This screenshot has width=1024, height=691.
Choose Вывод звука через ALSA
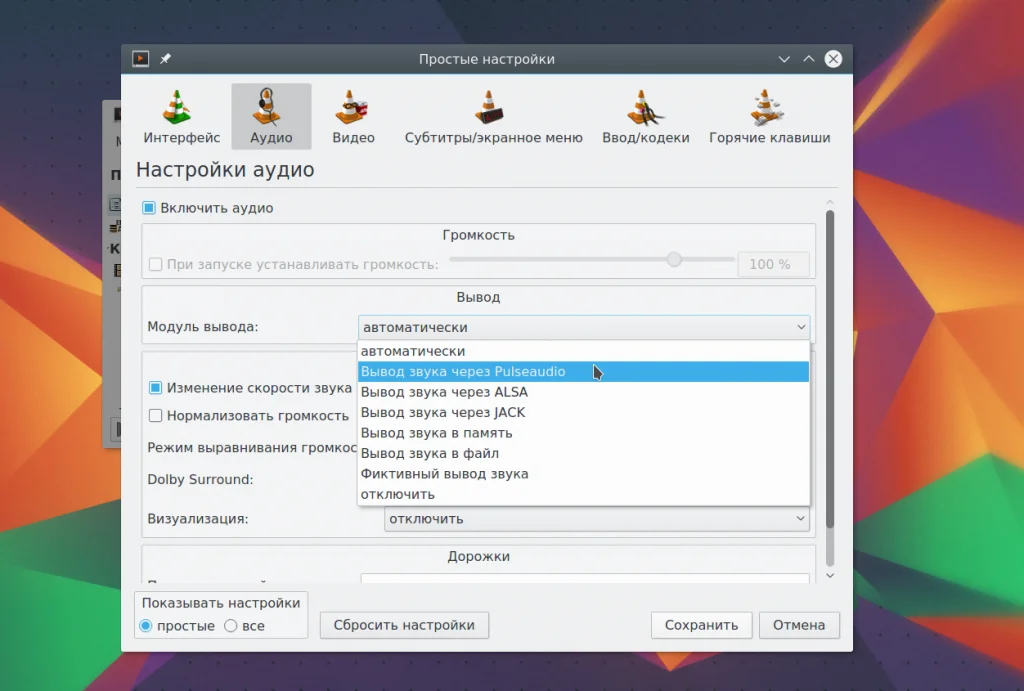(584, 392)
